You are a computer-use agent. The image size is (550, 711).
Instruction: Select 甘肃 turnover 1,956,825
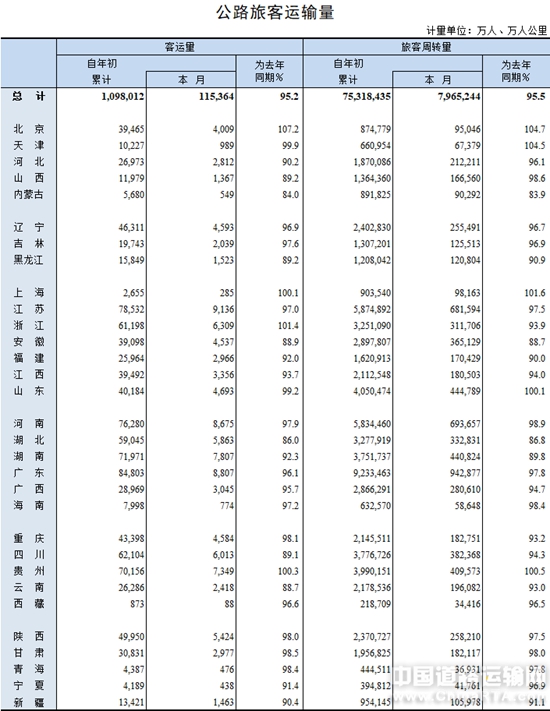click(372, 653)
